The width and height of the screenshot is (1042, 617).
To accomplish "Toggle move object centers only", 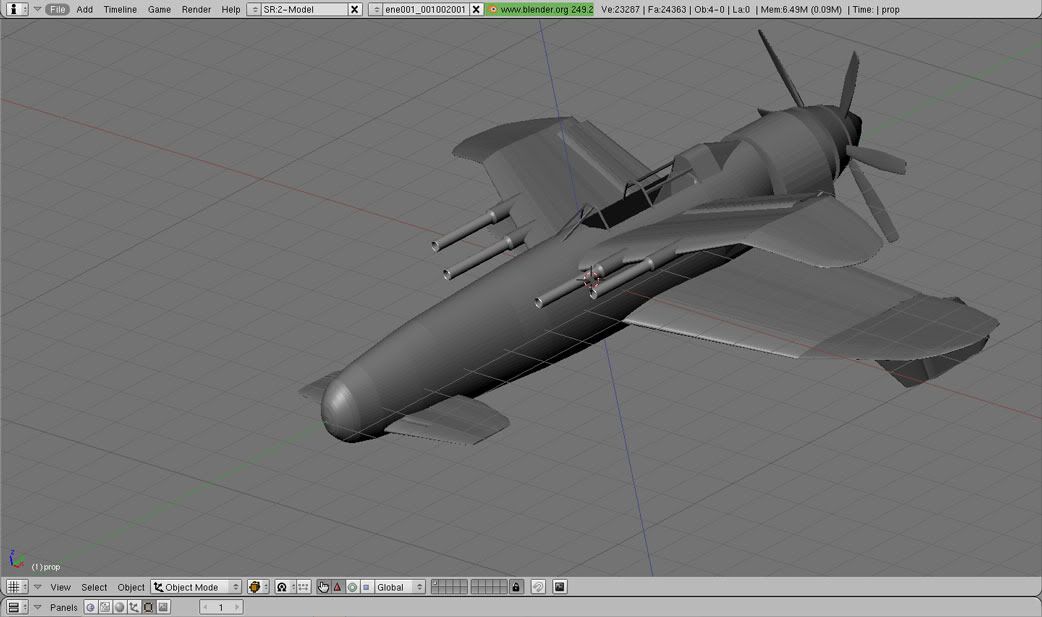I will point(304,587).
